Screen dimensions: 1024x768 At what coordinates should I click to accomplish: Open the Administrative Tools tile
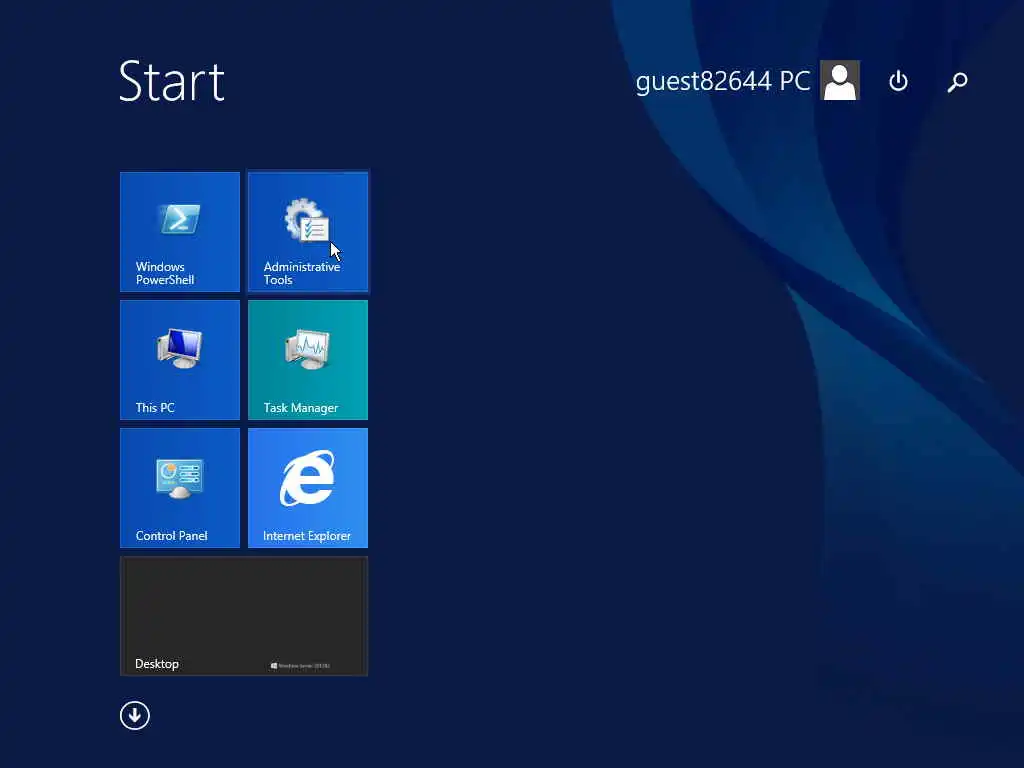(308, 232)
